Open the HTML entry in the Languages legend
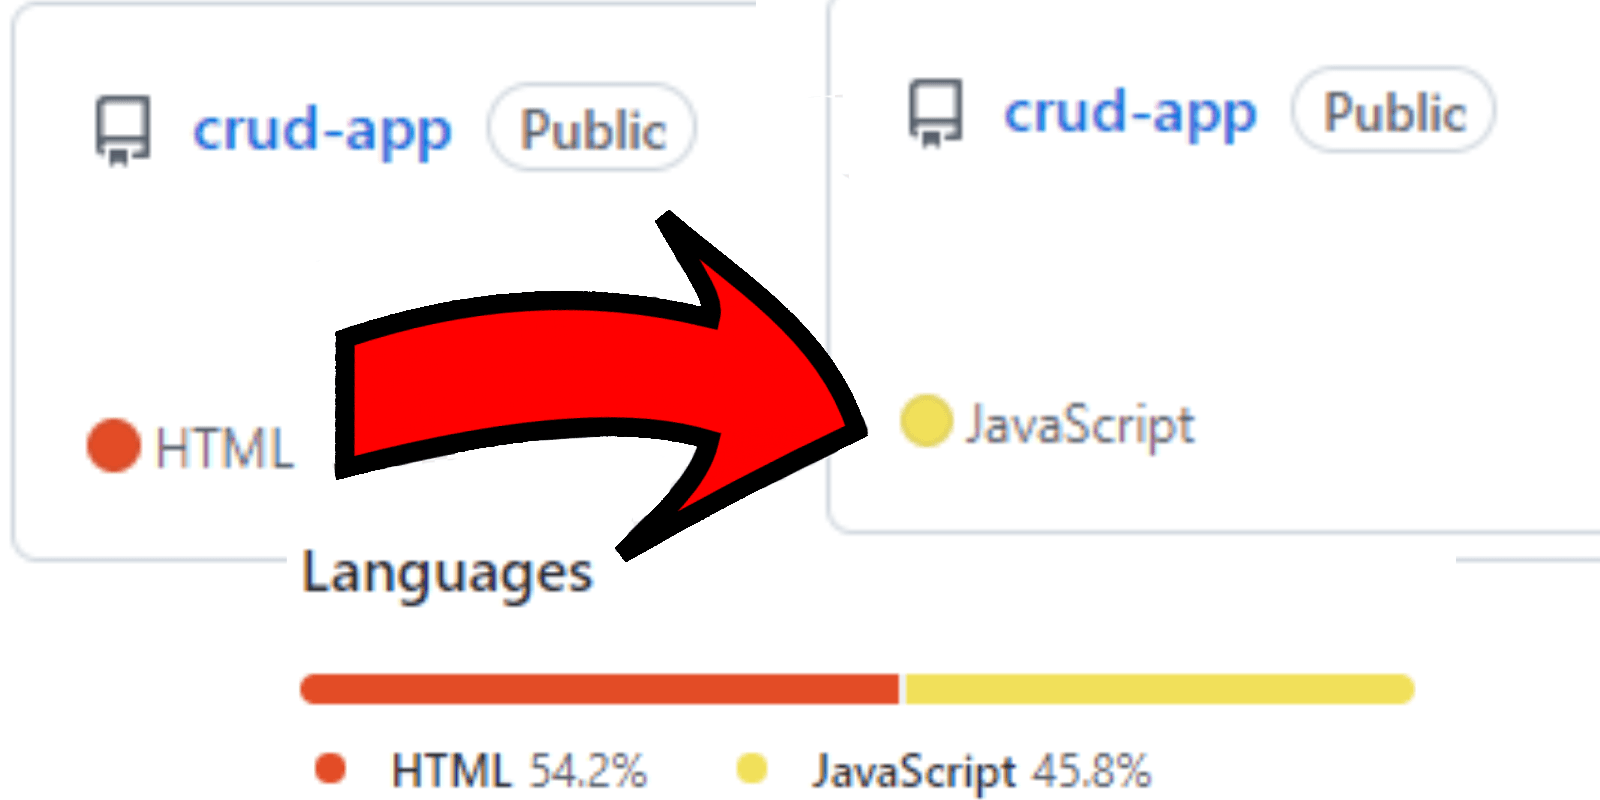The width and height of the screenshot is (1600, 800). pos(451,771)
